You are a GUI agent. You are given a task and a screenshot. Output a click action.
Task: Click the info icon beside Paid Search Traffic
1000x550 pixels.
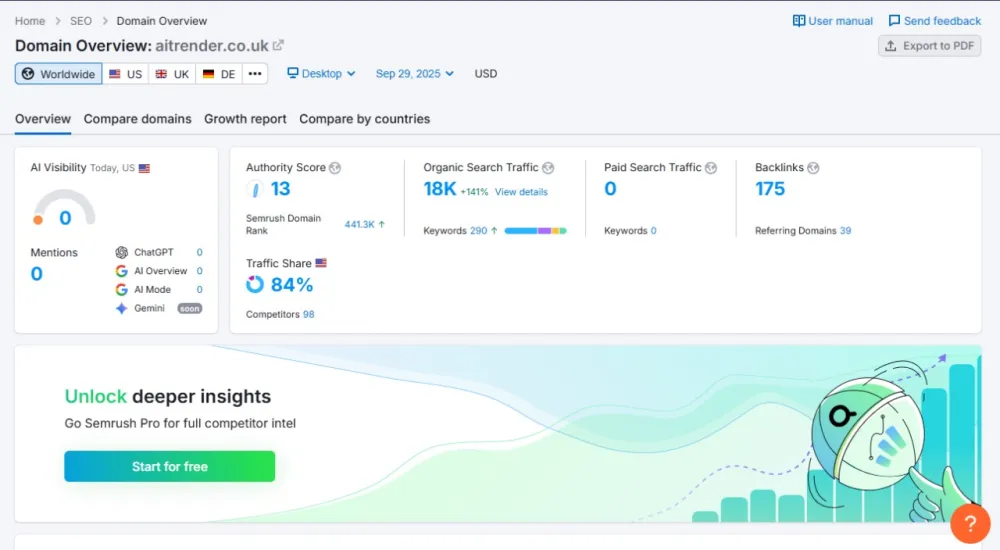[711, 168]
